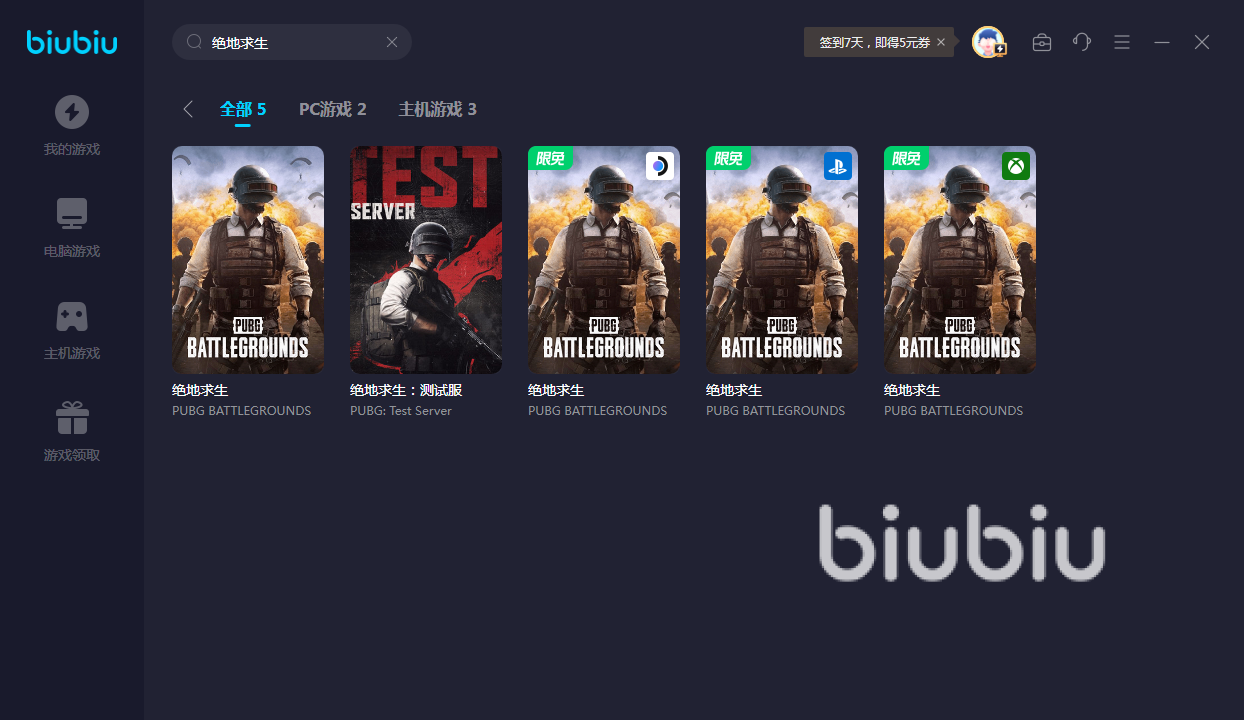This screenshot has width=1244, height=720.
Task: Switch to the PC游戏 2 tab
Action: [x=333, y=109]
